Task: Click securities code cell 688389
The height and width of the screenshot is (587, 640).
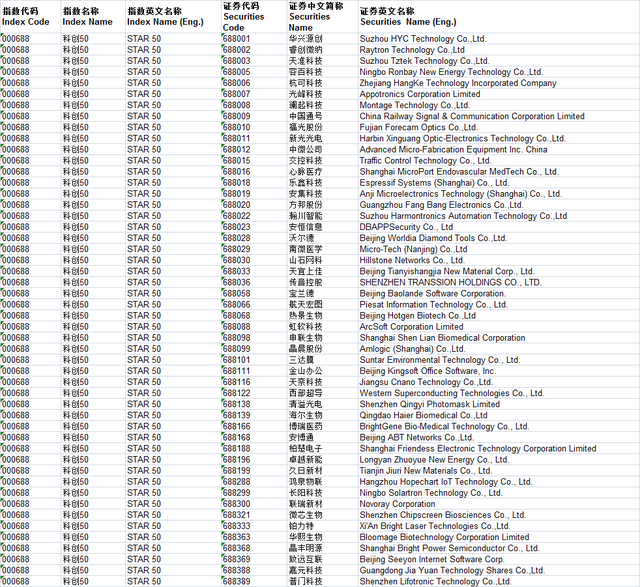Action: 254,581
